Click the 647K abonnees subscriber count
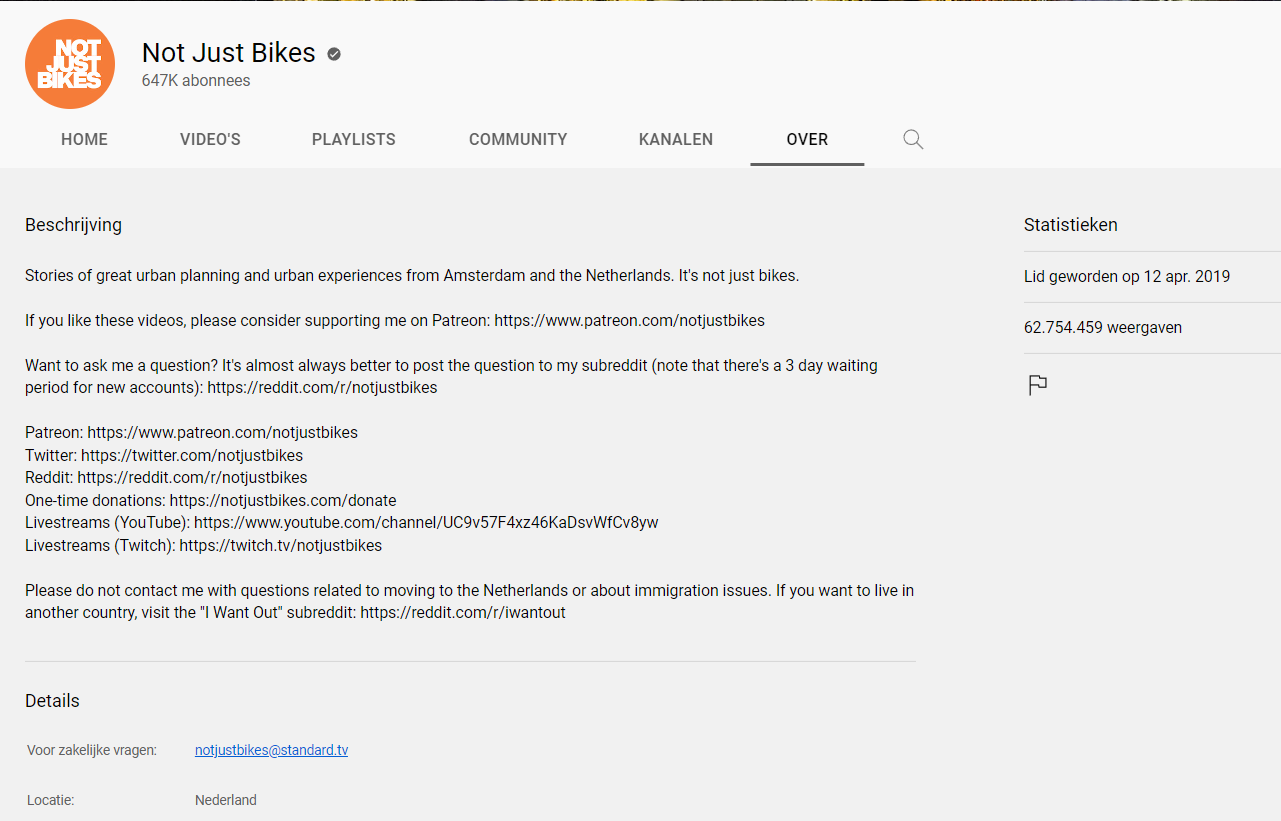 pos(196,81)
